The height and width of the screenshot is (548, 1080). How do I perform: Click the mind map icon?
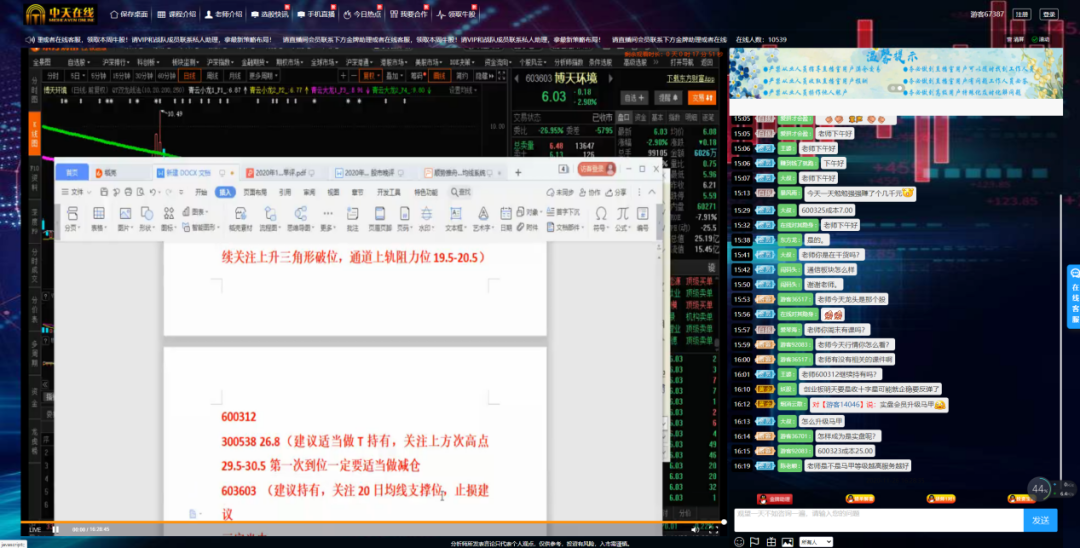[299, 216]
